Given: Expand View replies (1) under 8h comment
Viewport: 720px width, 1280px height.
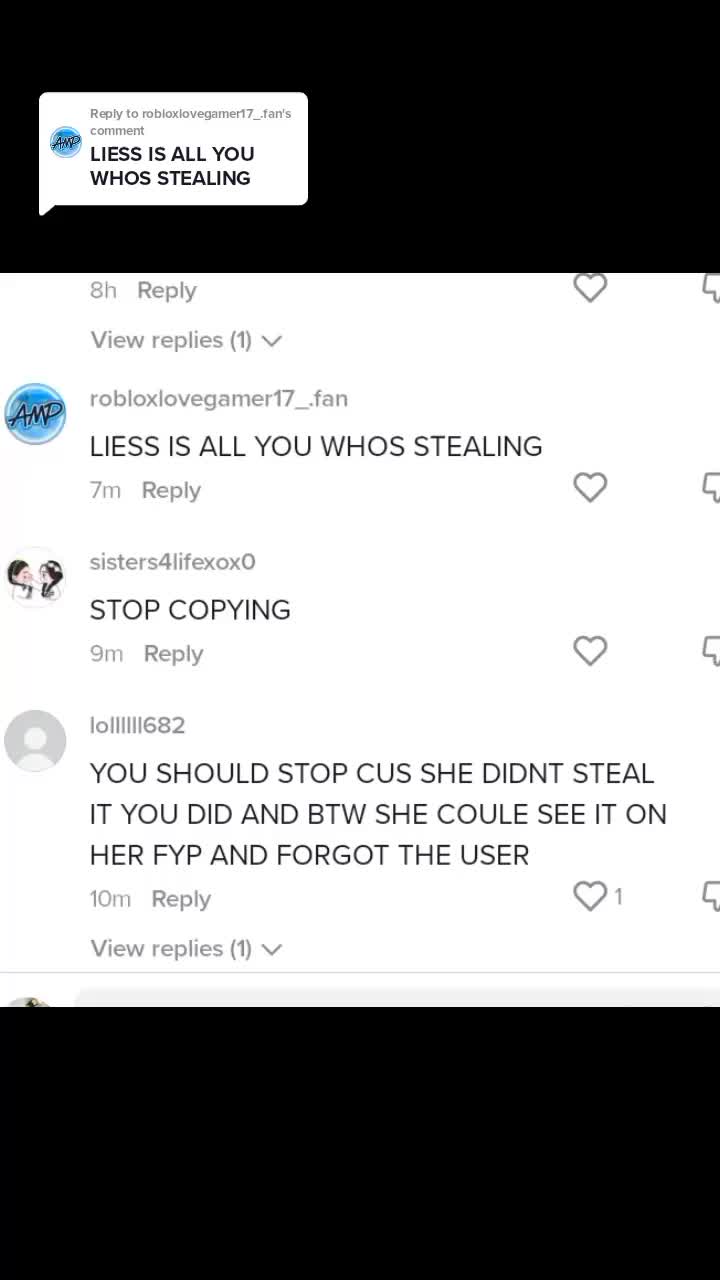Looking at the screenshot, I should pos(186,340).
